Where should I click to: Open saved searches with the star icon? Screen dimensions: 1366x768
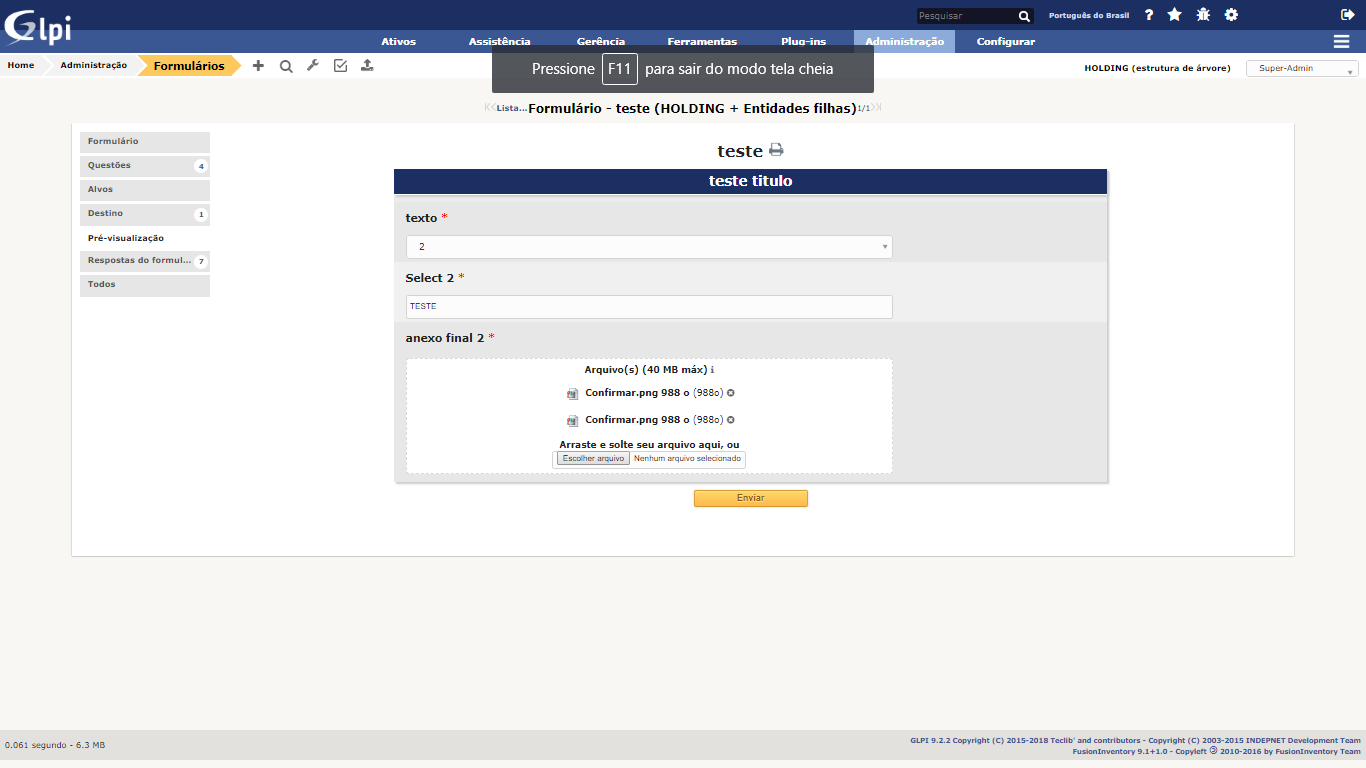pyautogui.click(x=1174, y=14)
